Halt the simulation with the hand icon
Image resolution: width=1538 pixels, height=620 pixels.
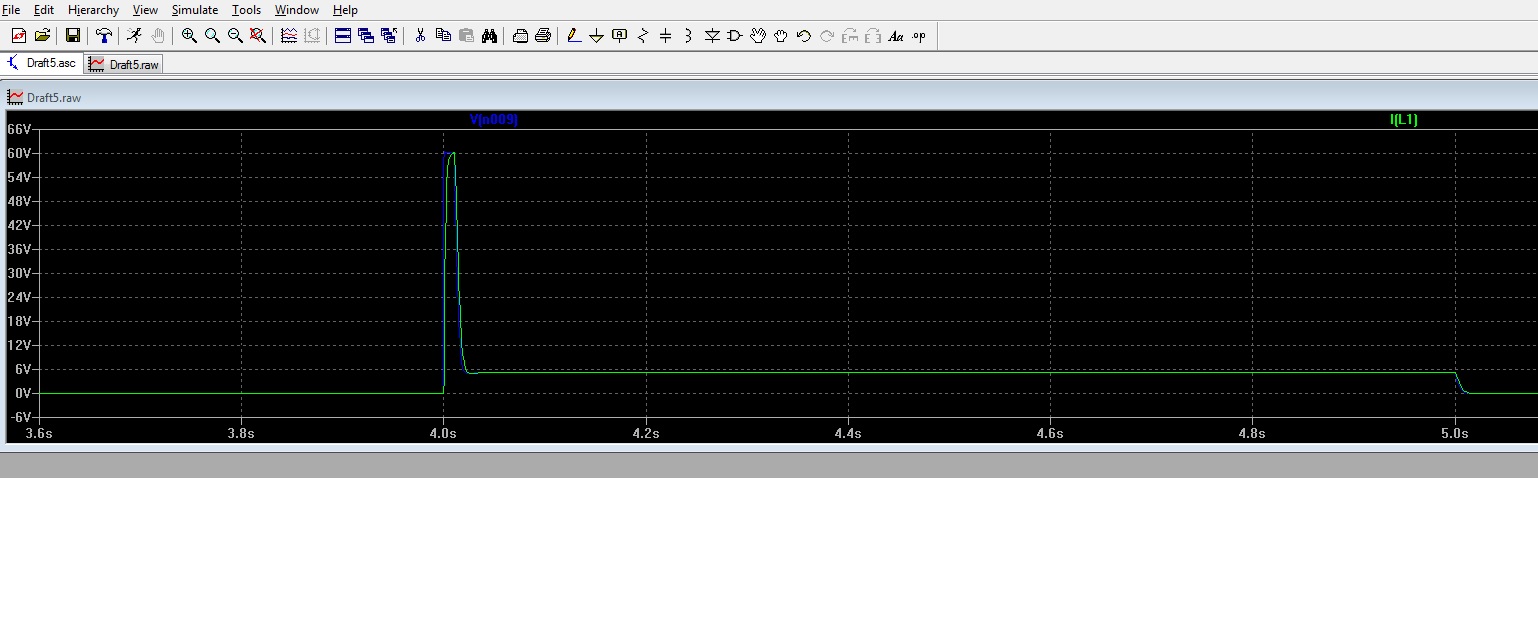tap(158, 36)
